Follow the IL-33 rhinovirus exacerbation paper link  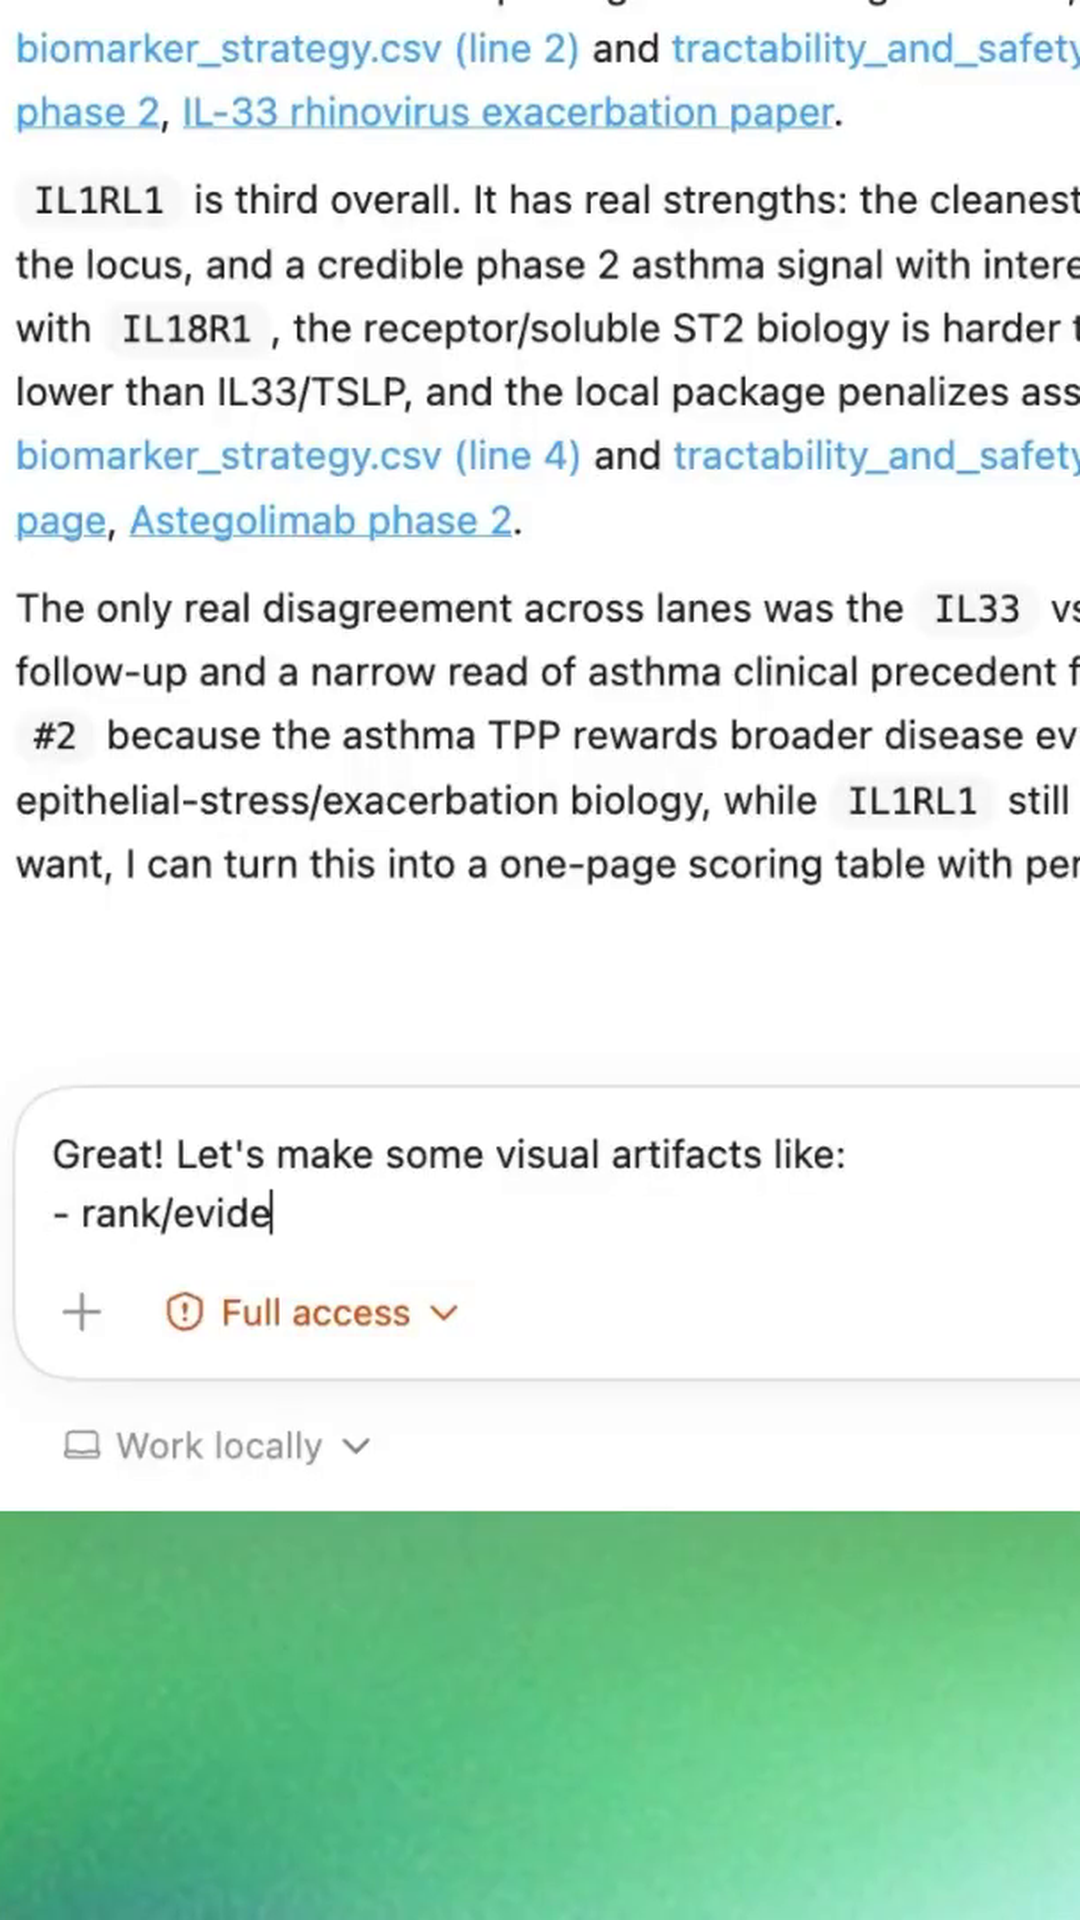[x=505, y=112]
